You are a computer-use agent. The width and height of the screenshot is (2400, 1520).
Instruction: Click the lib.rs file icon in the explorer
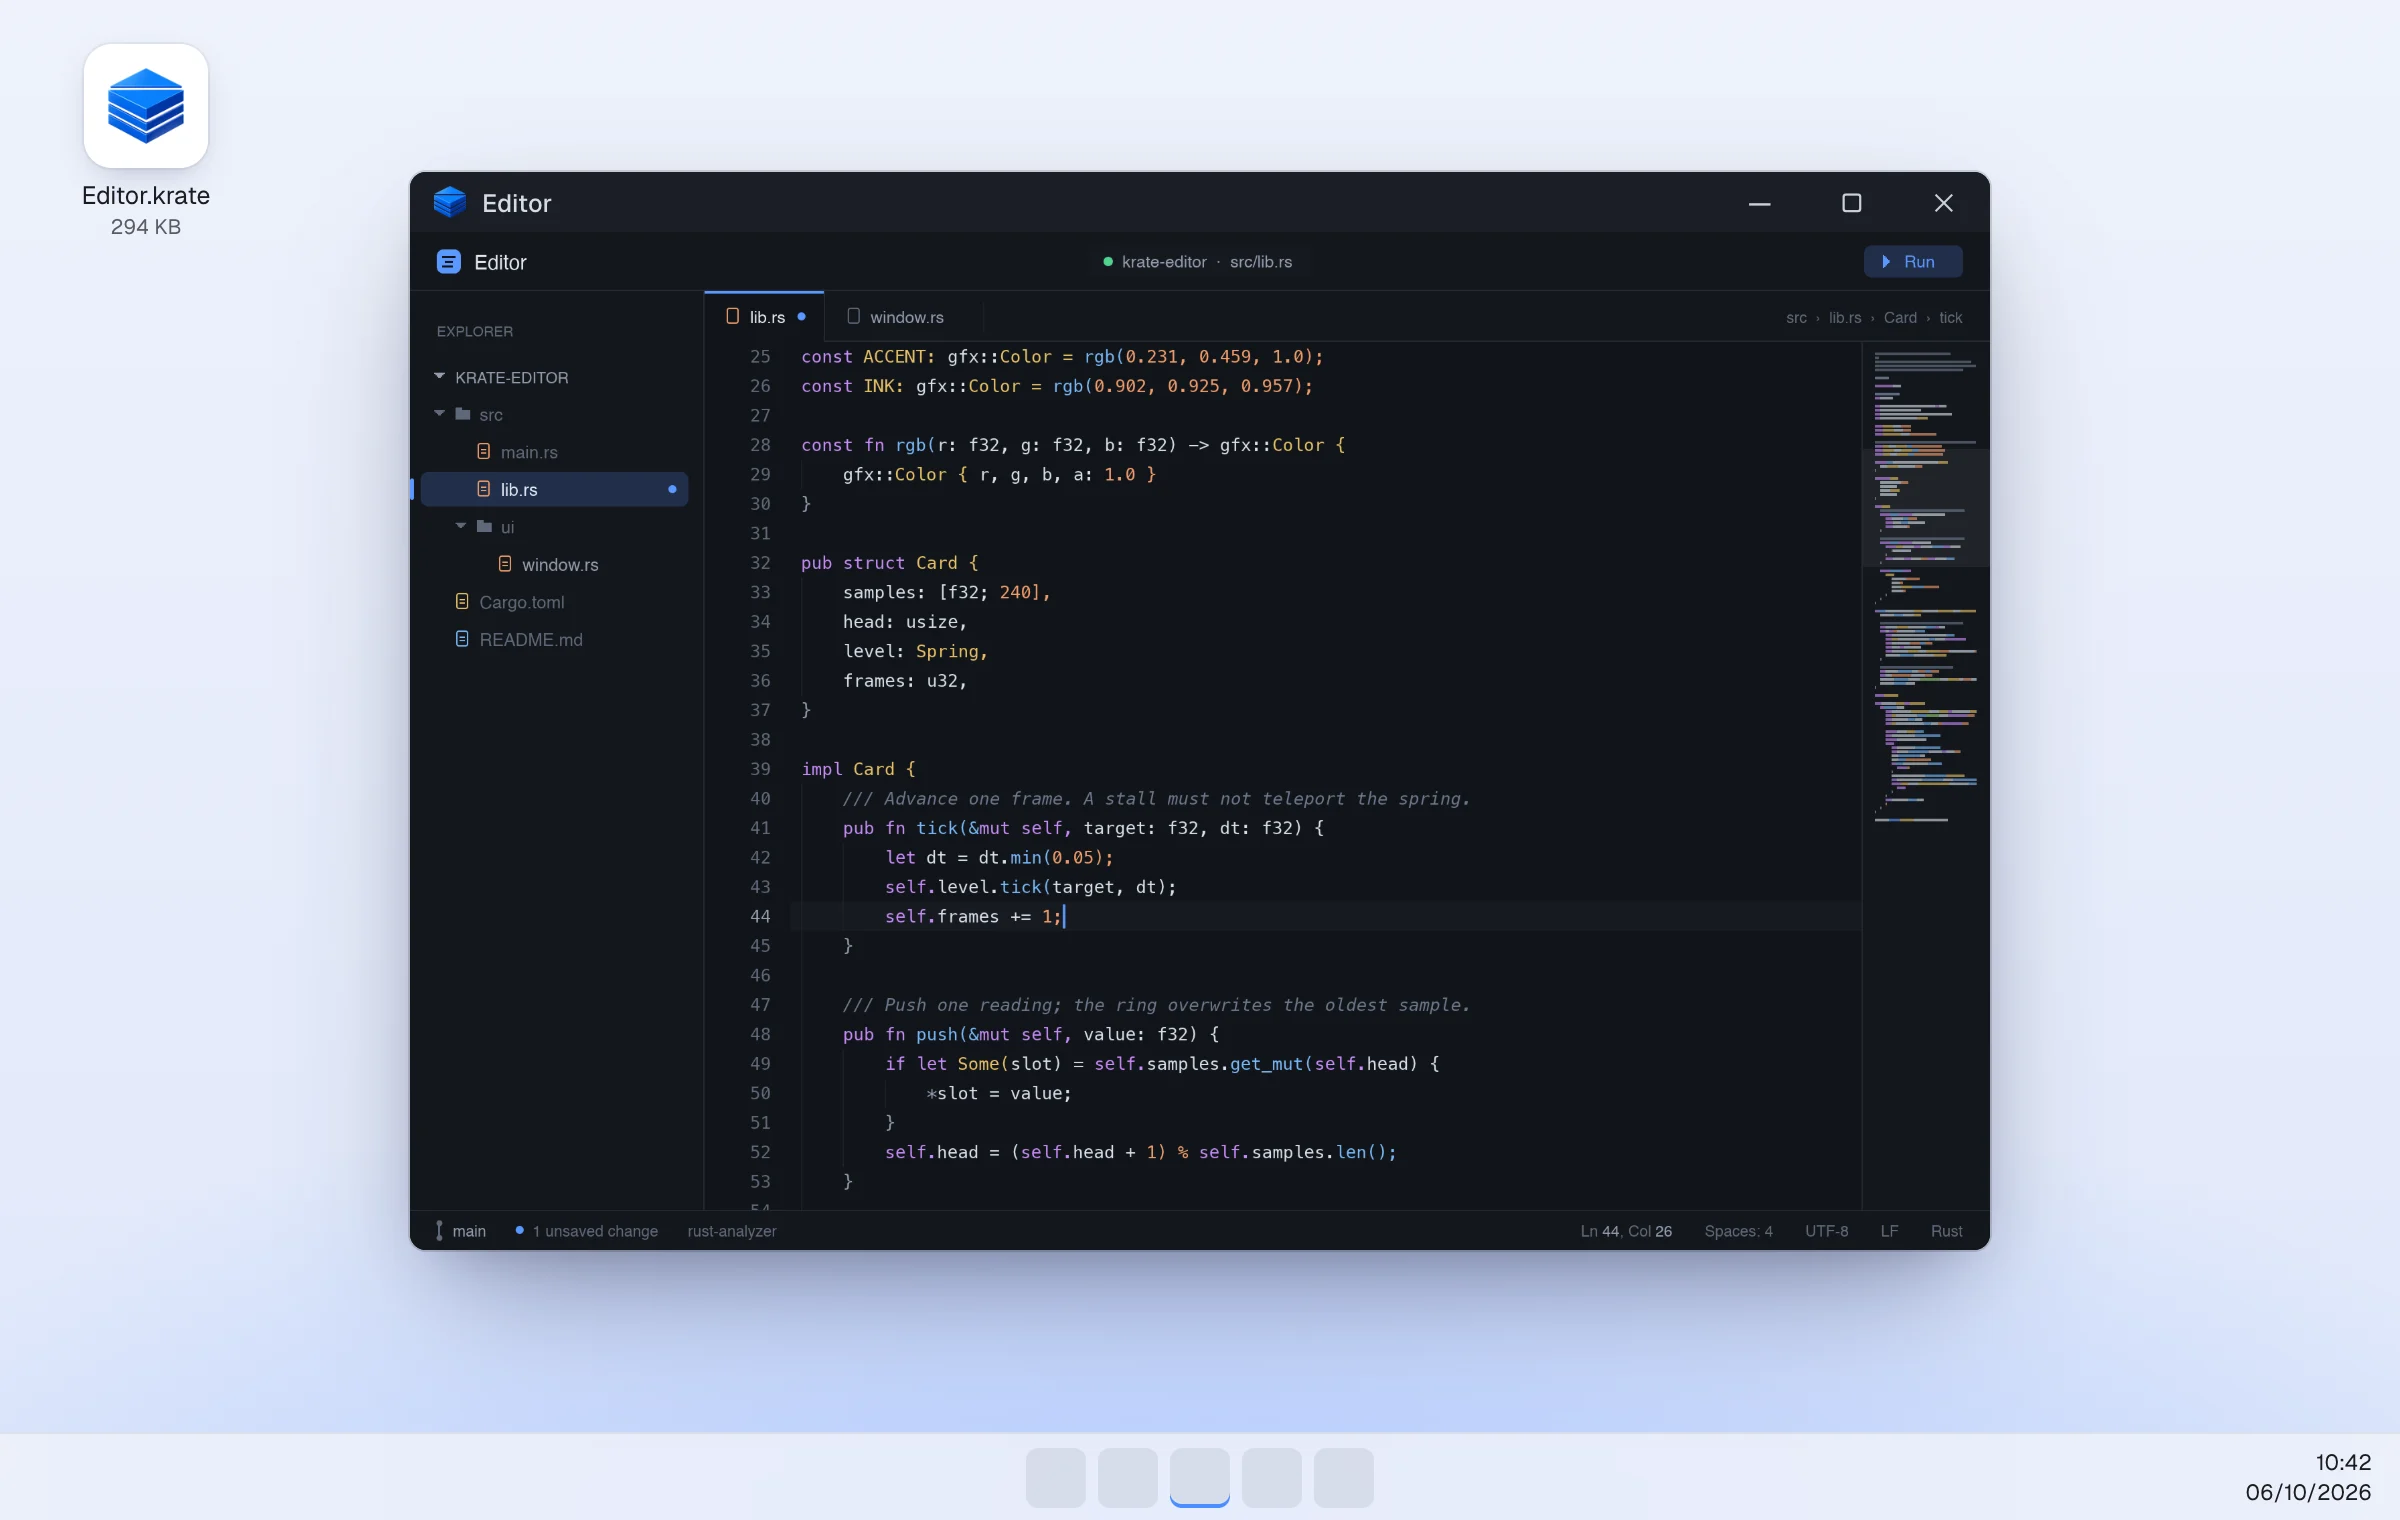[x=484, y=489]
